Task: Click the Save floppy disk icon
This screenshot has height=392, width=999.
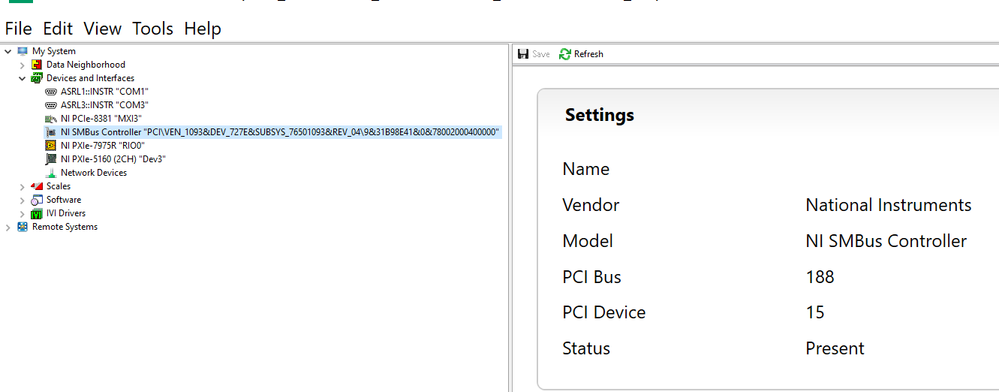Action: click(523, 54)
